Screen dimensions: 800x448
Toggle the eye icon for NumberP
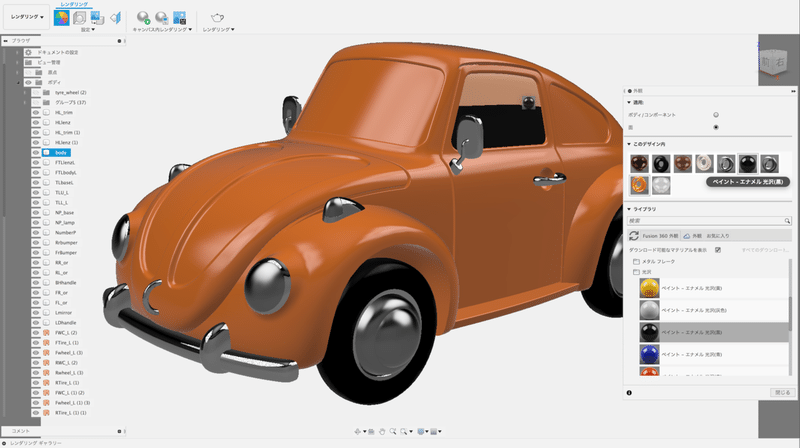[x=36, y=233]
